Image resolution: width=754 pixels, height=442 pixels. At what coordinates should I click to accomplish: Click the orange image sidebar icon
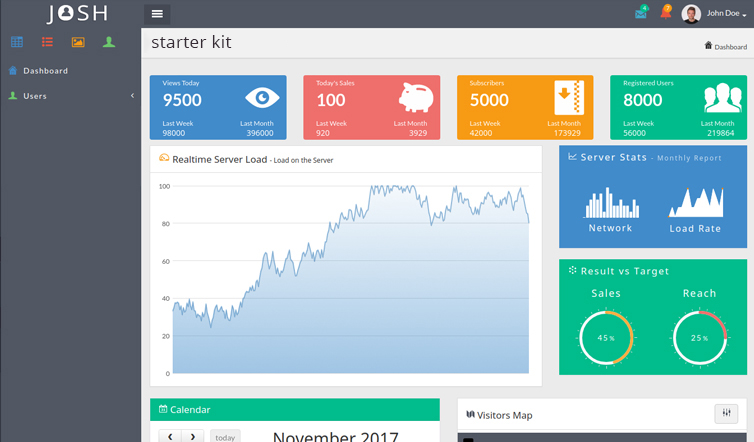point(78,42)
